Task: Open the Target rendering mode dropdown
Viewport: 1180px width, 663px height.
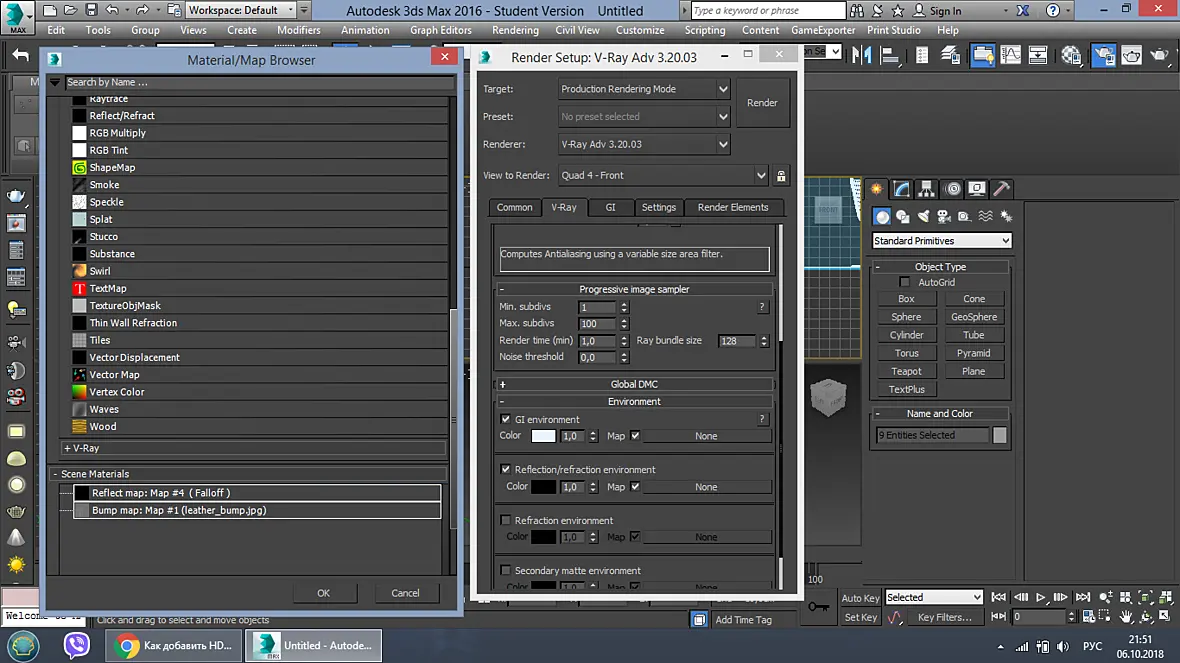Action: point(644,89)
